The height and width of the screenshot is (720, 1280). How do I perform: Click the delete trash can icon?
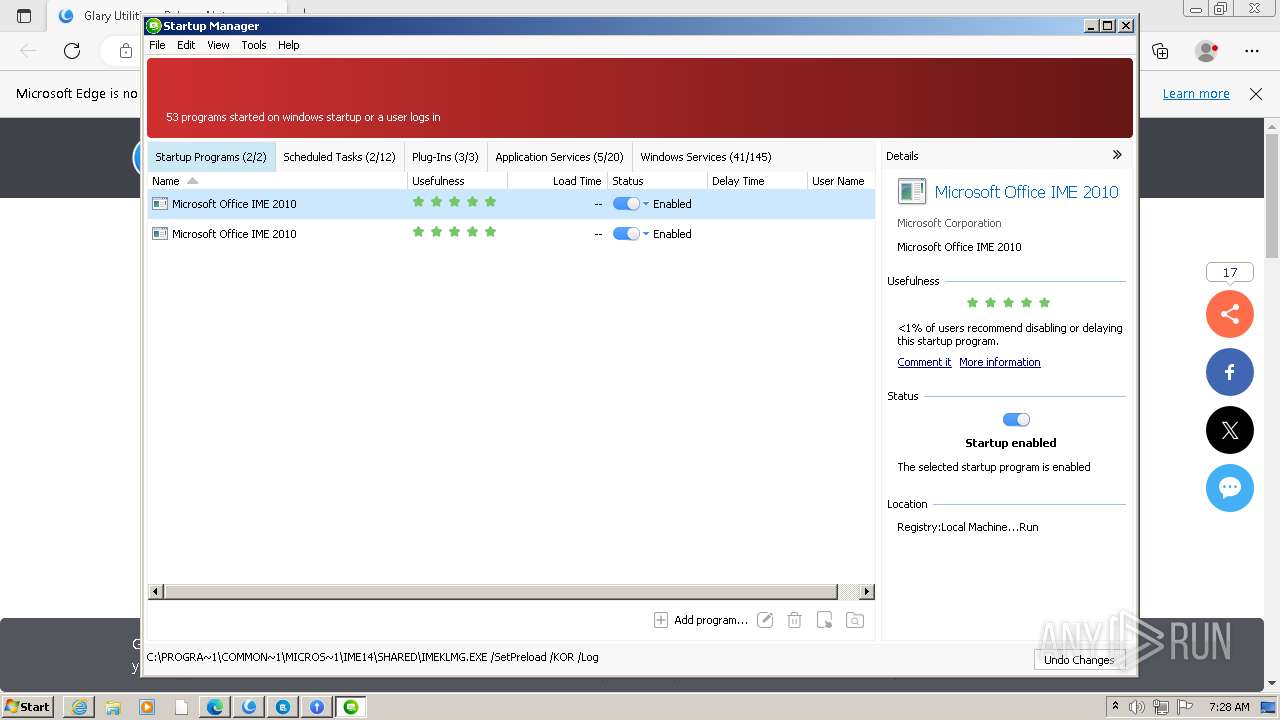[794, 620]
